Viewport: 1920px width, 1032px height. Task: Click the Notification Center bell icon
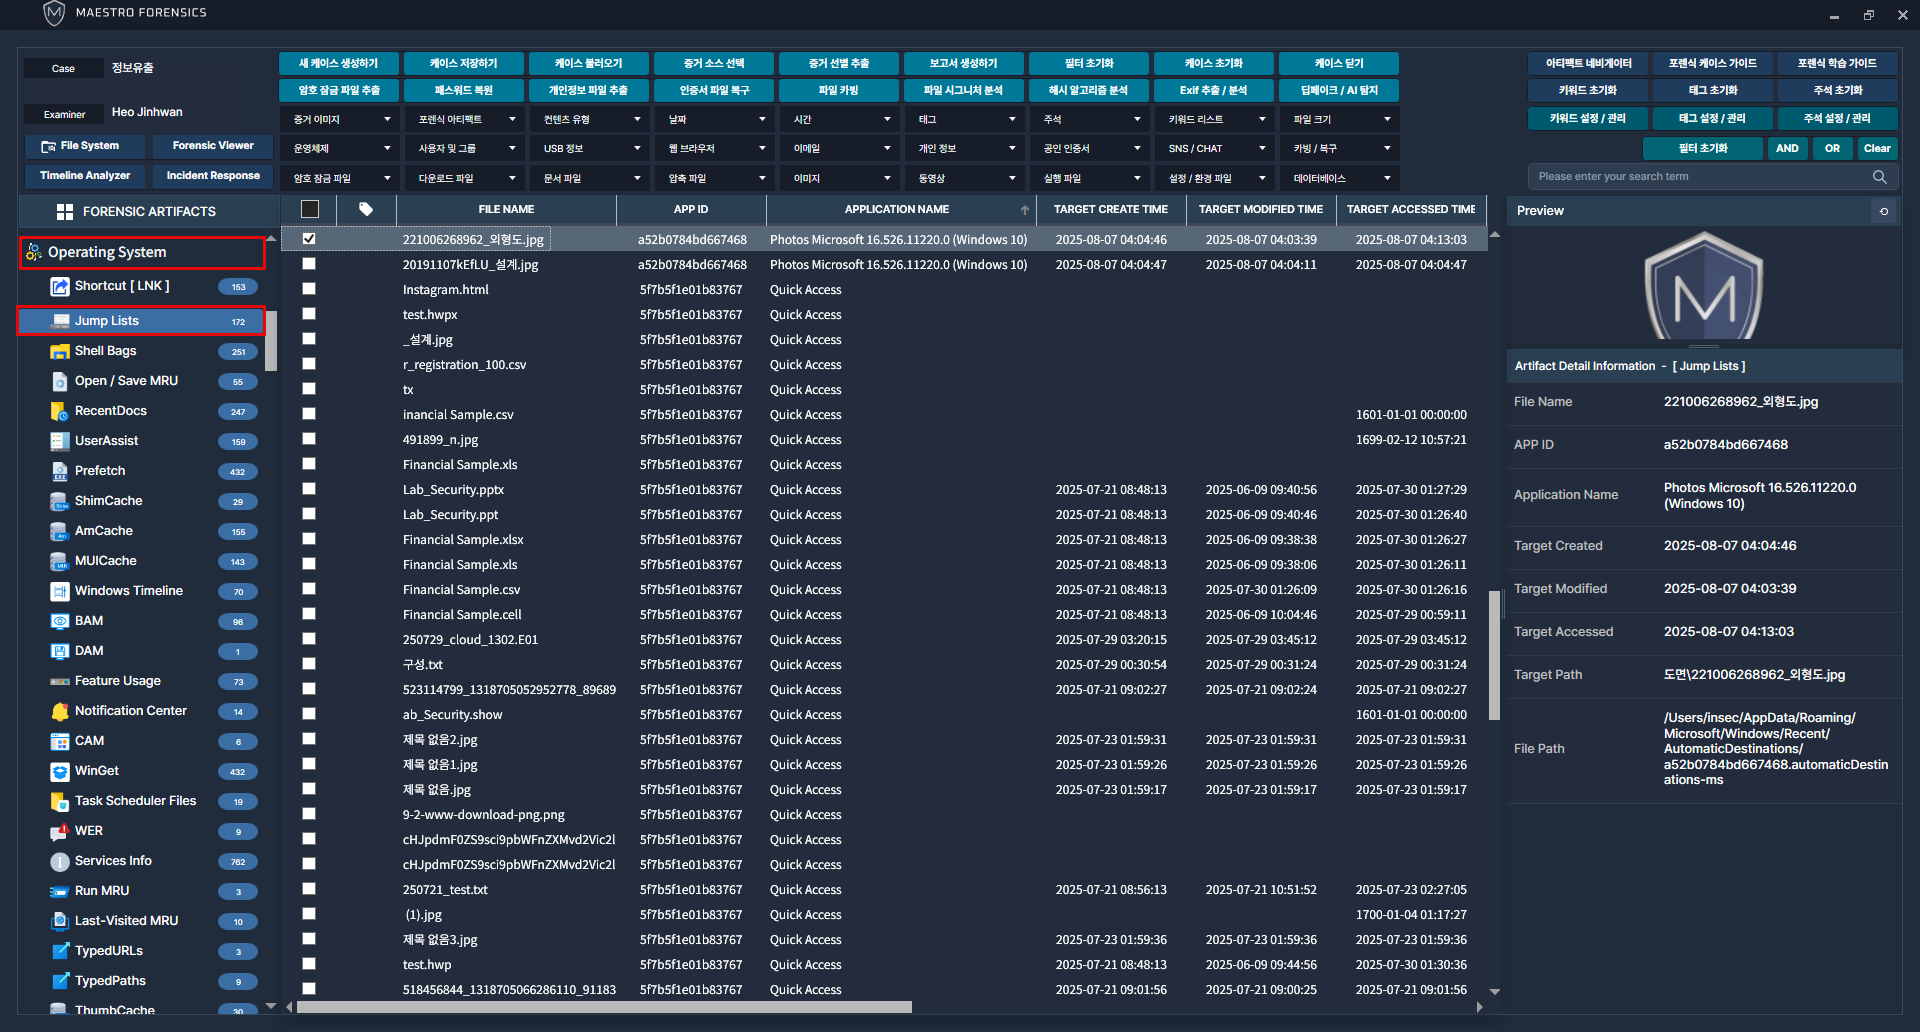click(x=60, y=711)
